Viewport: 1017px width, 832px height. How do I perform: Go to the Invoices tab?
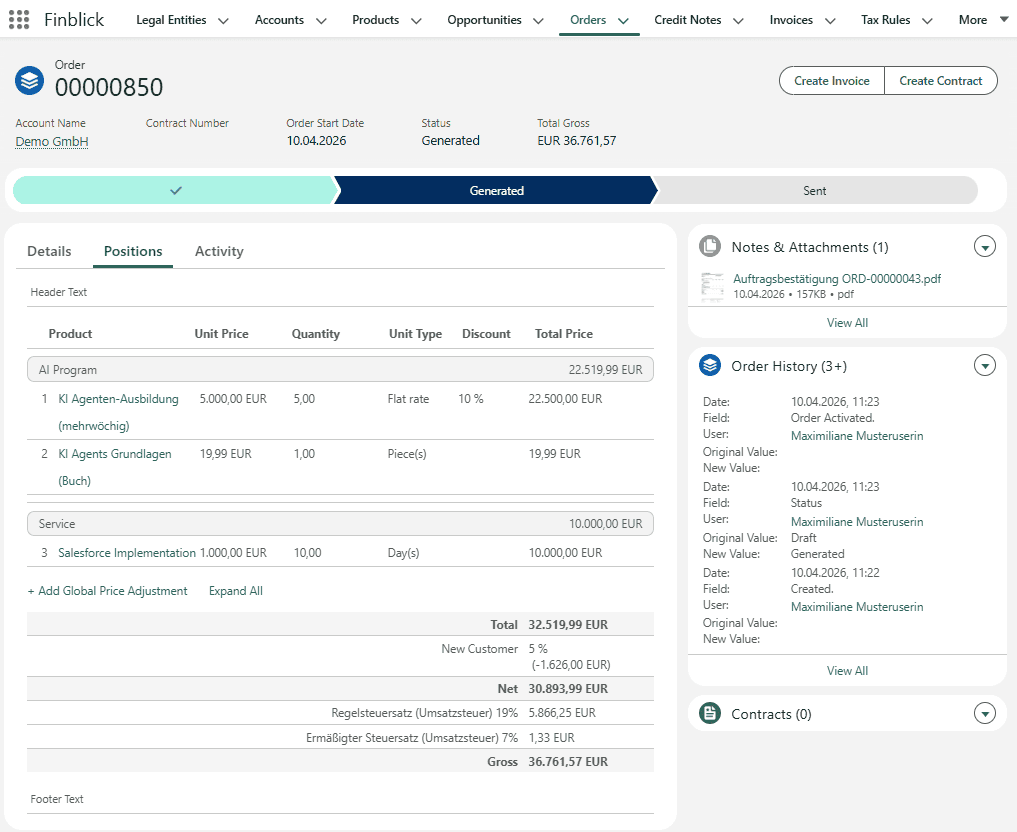(791, 19)
